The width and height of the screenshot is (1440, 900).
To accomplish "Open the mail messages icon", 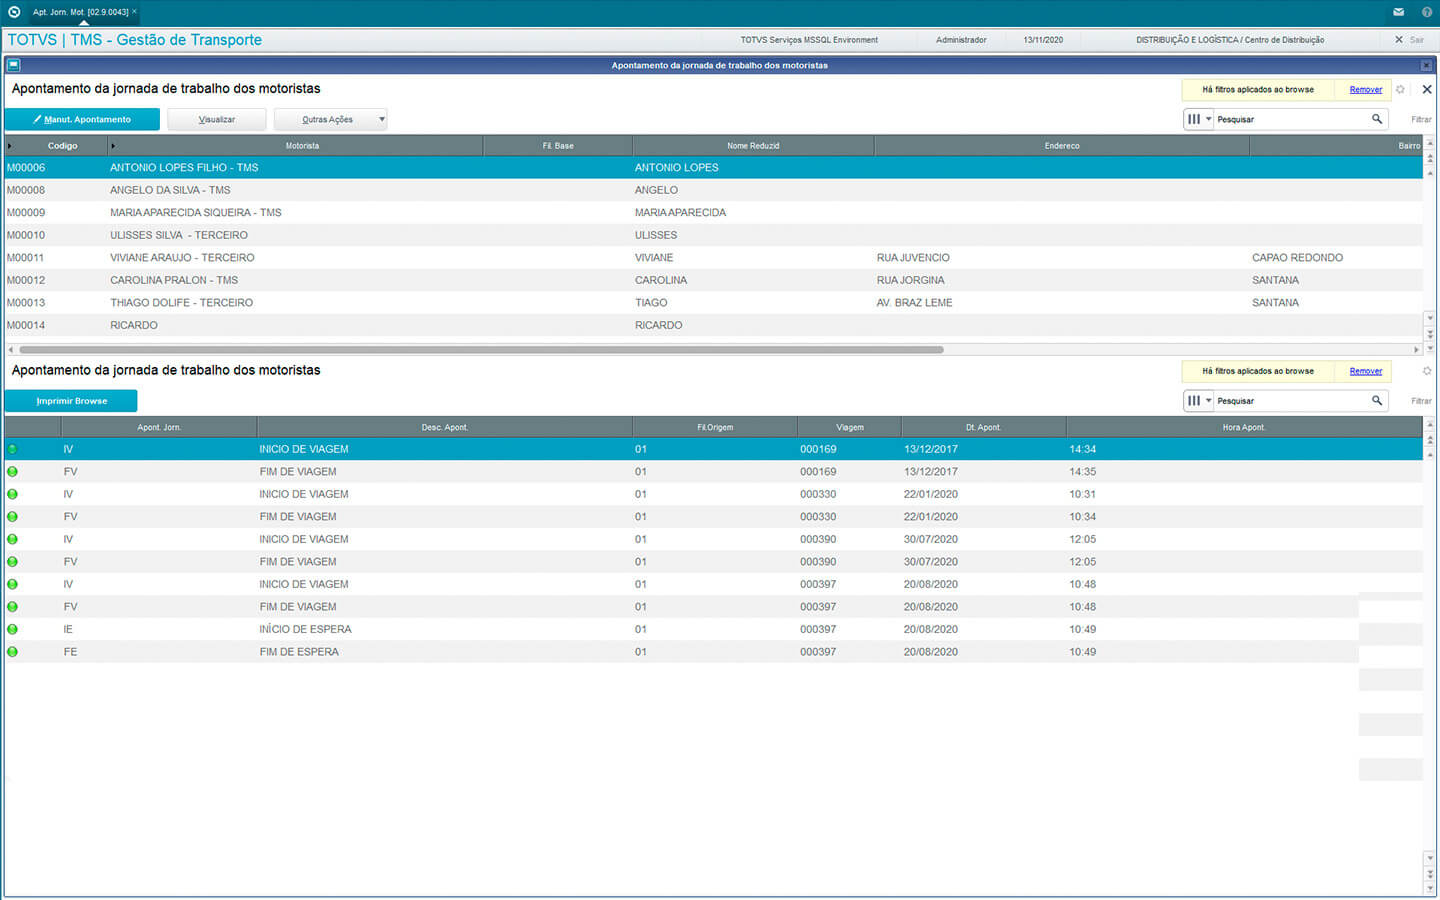I will pyautogui.click(x=1398, y=12).
